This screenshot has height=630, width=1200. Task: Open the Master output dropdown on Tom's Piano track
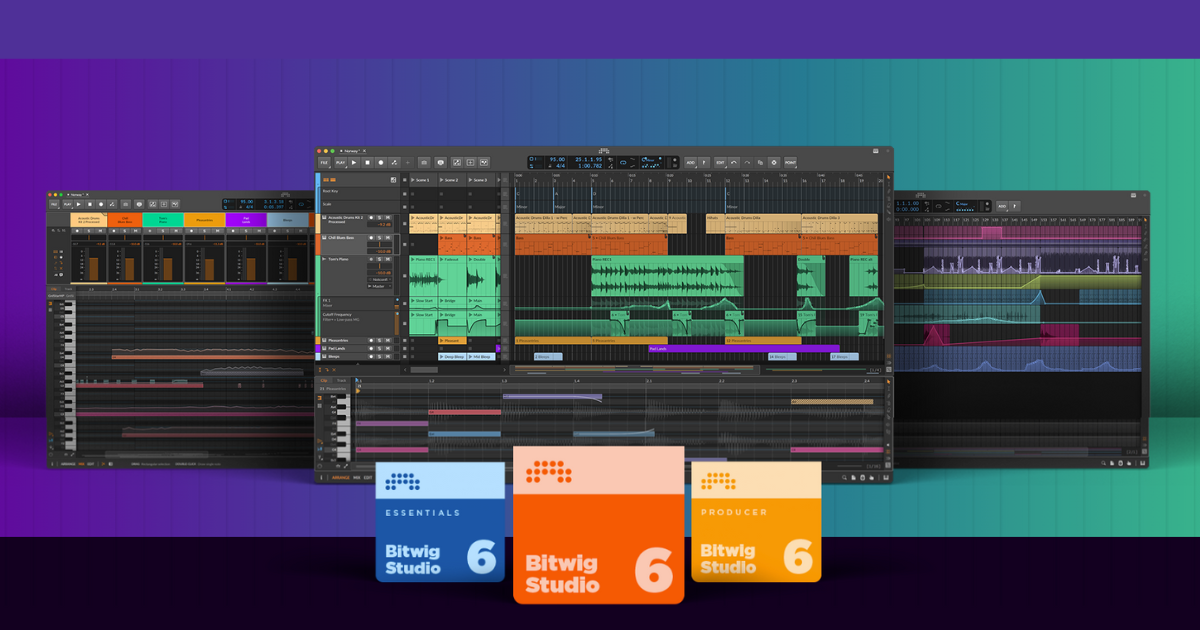point(379,286)
